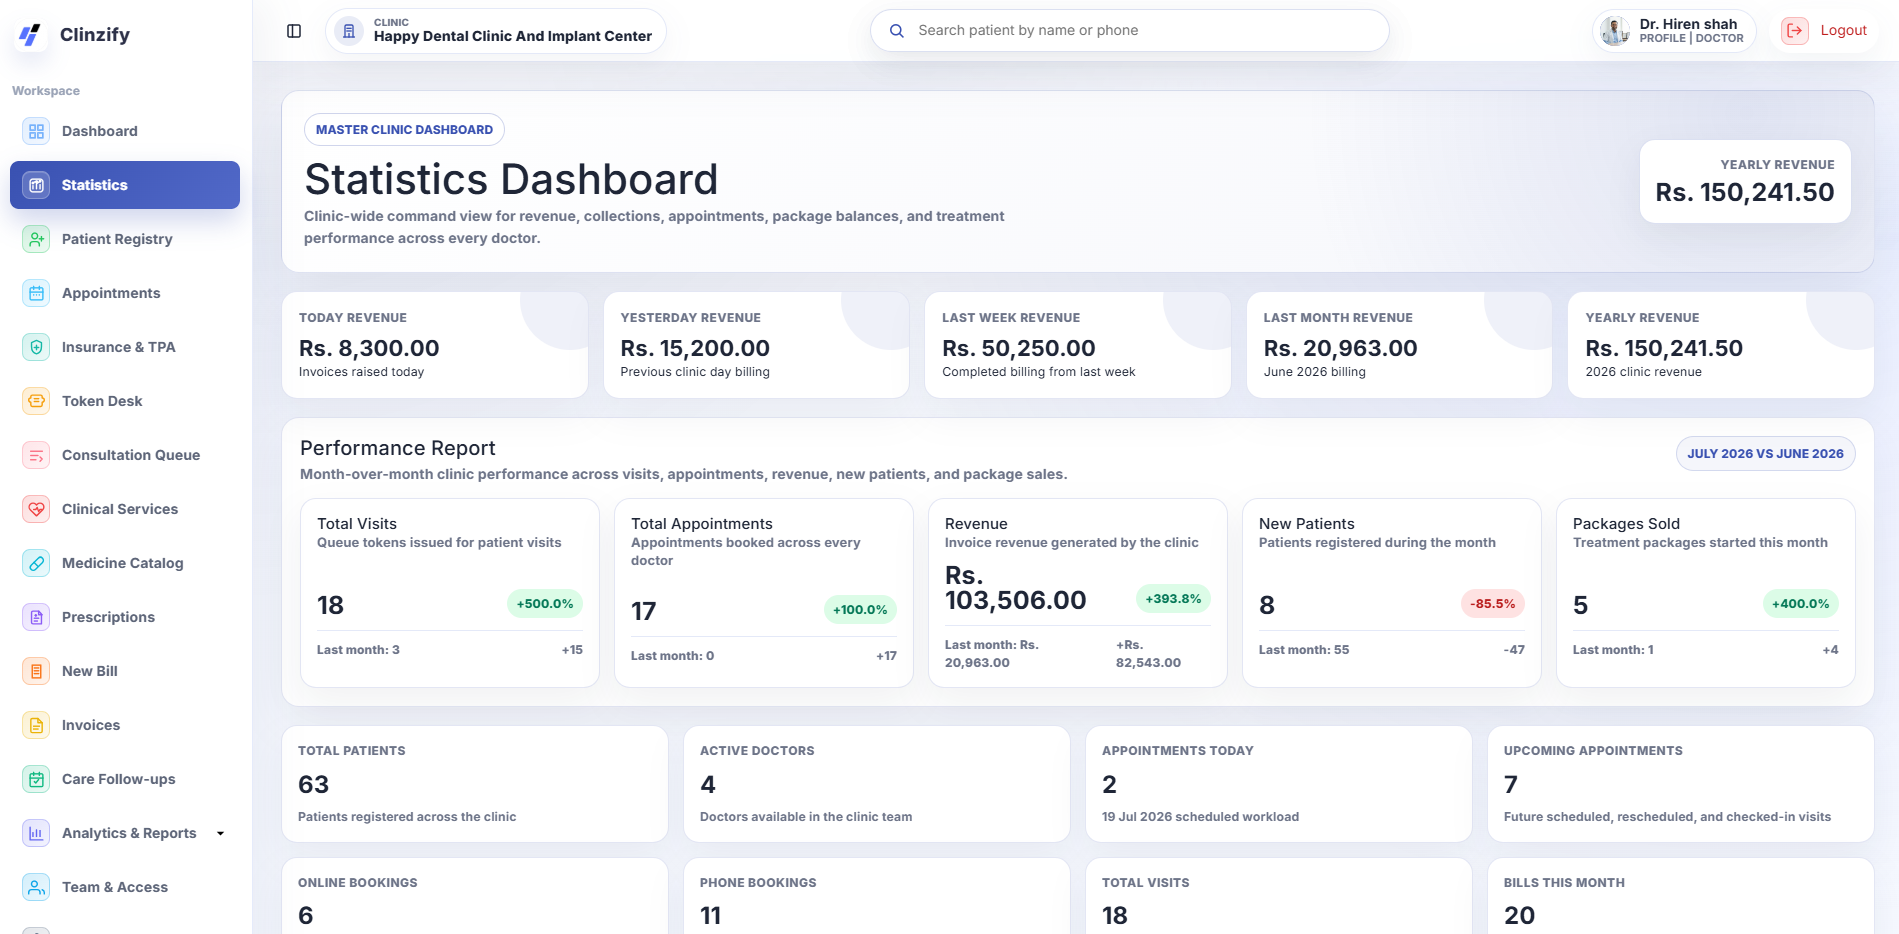Click the Bills This Month card
The image size is (1899, 934).
click(1681, 896)
